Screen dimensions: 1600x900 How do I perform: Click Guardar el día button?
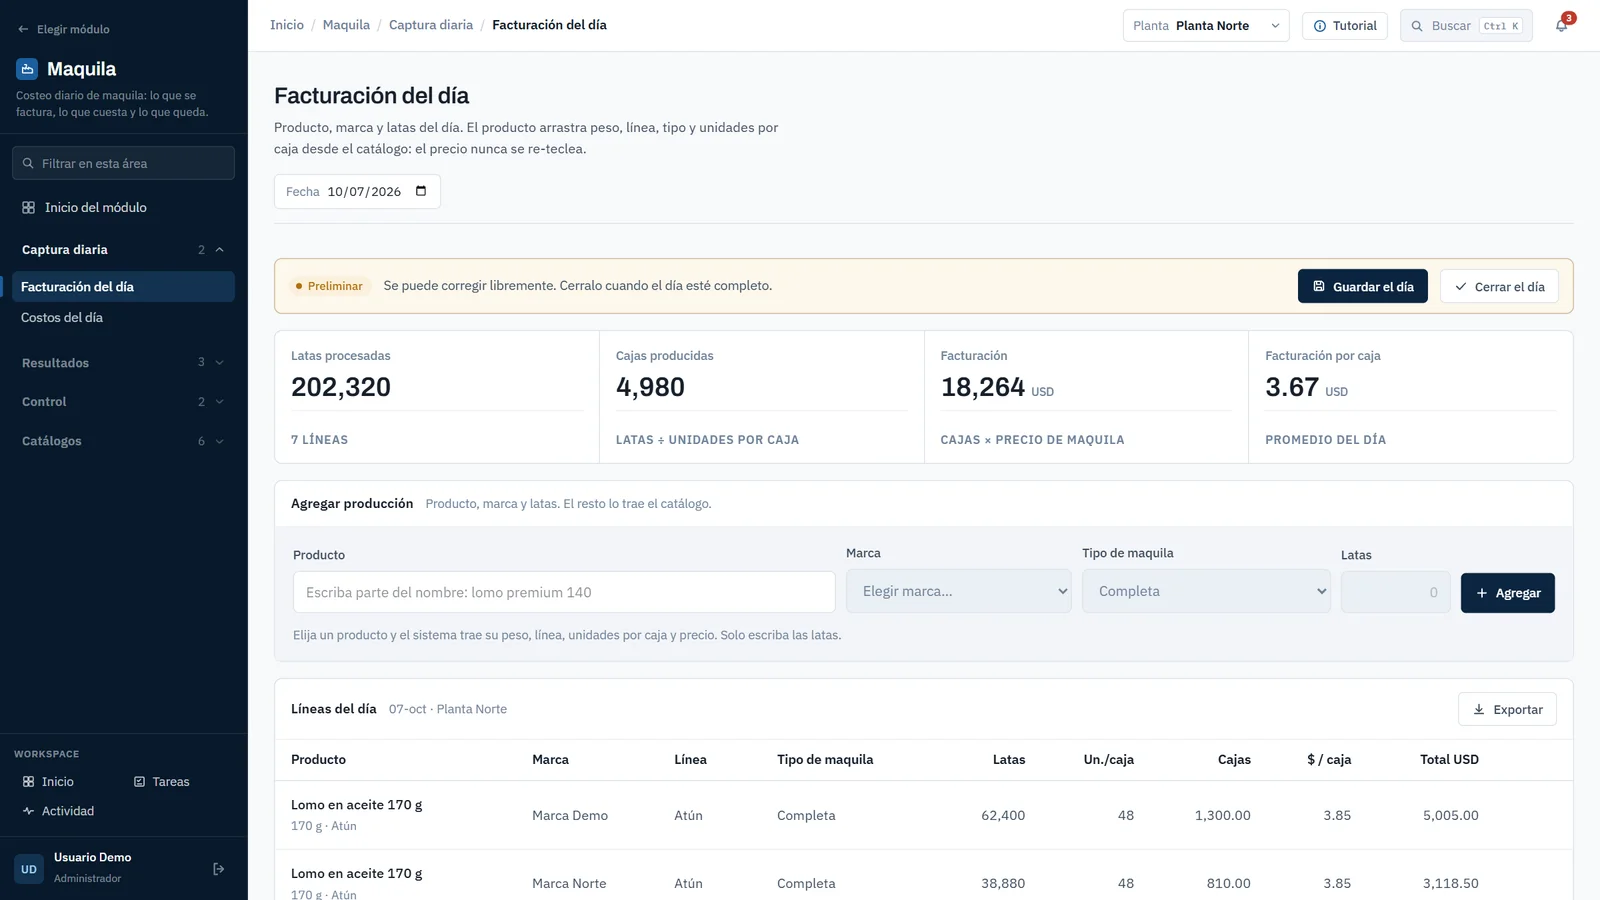1363,286
